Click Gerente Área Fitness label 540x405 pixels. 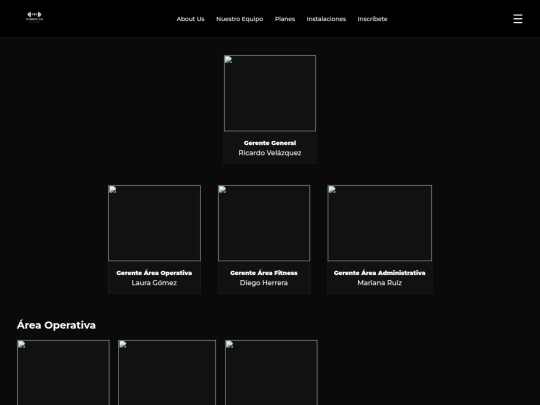coord(264,273)
